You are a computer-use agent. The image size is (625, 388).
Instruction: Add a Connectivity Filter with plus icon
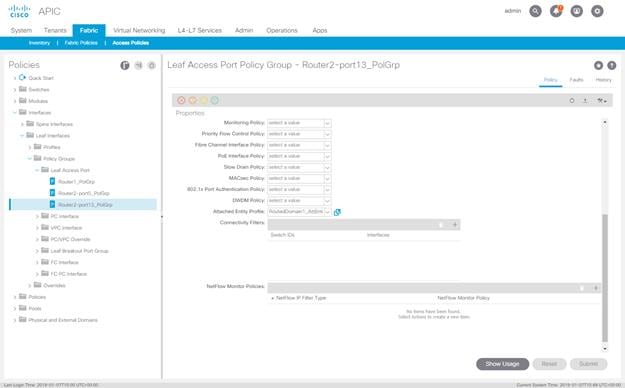pos(454,225)
